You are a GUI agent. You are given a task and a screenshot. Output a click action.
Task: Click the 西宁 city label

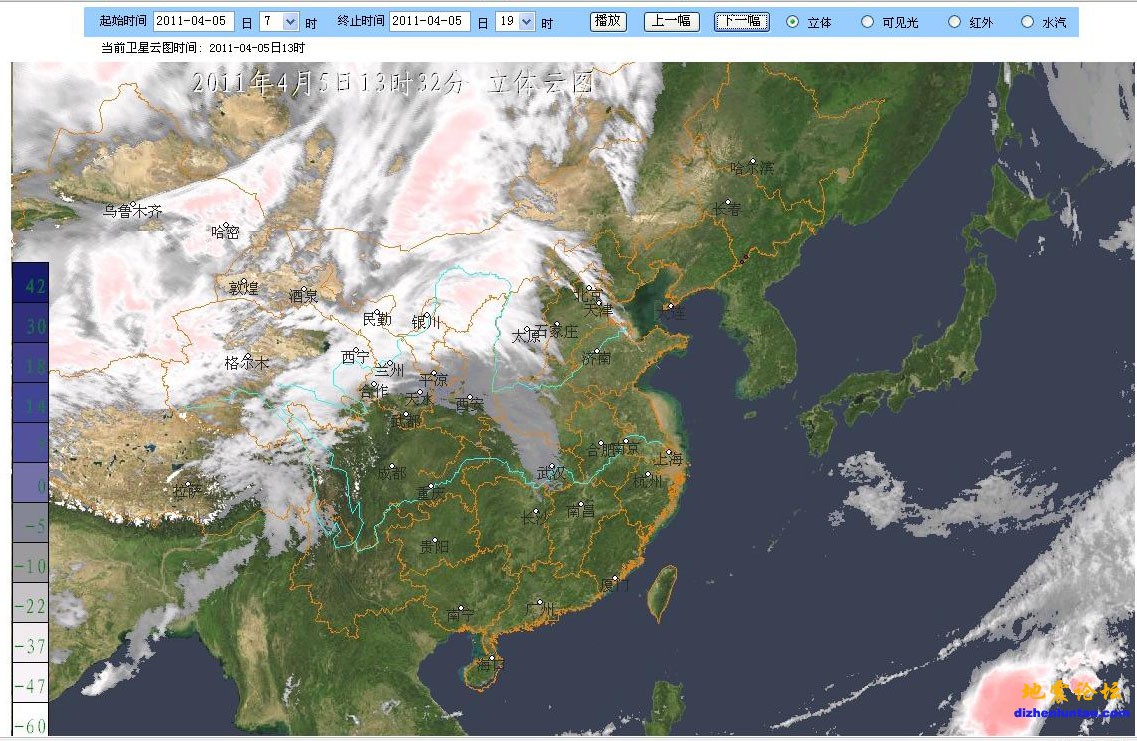tap(355, 357)
